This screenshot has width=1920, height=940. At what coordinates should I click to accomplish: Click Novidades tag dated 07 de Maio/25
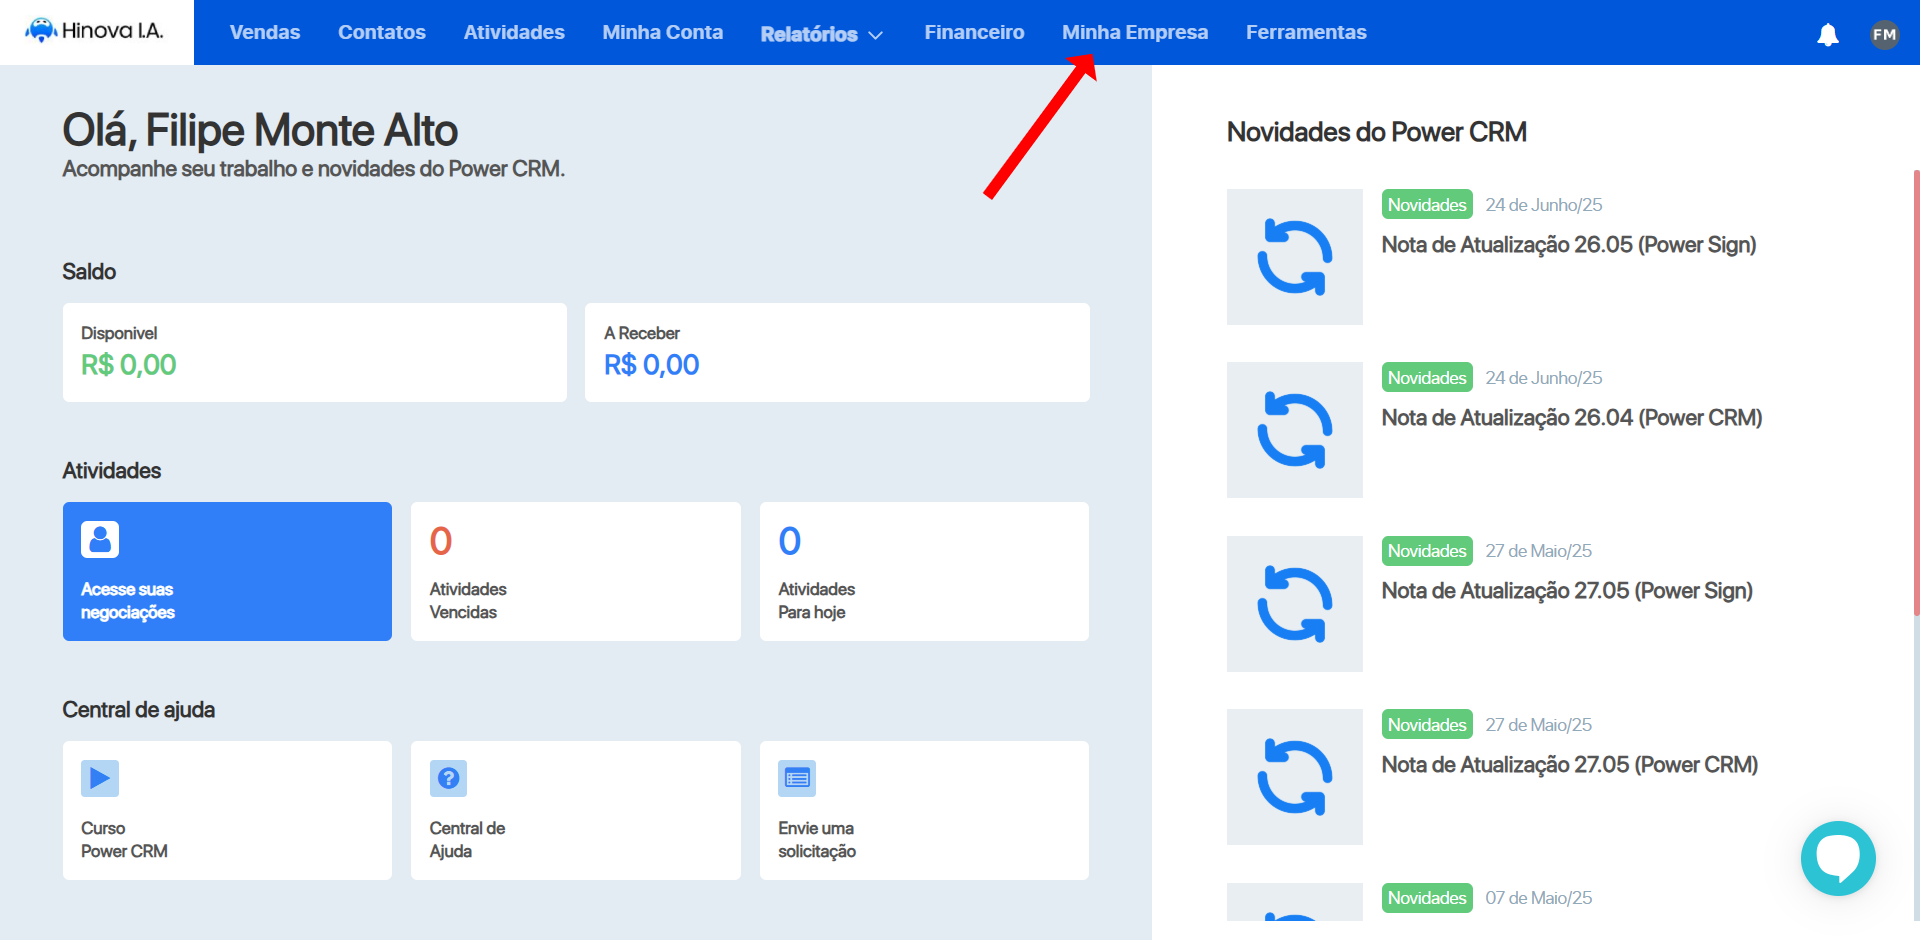point(1427,897)
